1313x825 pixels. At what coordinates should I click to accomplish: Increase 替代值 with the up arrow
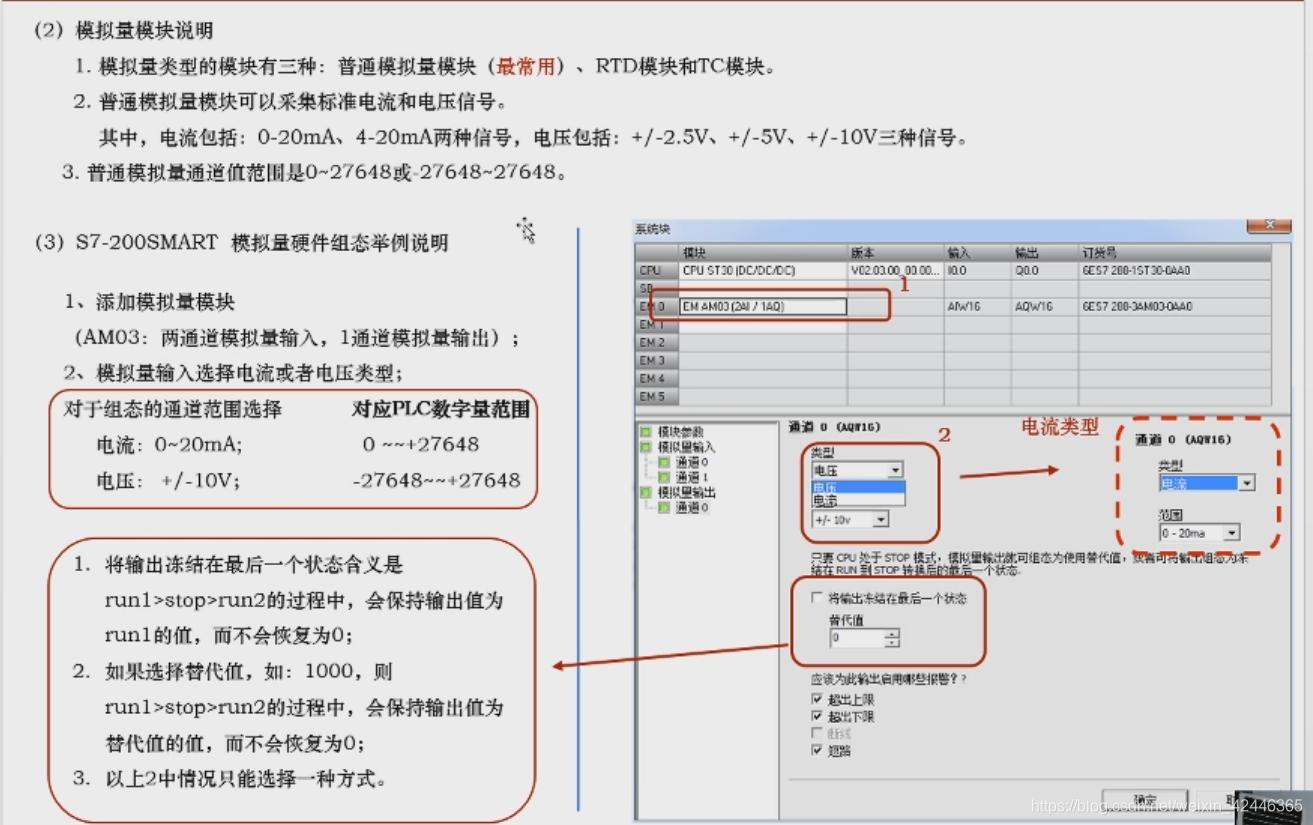pyautogui.click(x=892, y=633)
